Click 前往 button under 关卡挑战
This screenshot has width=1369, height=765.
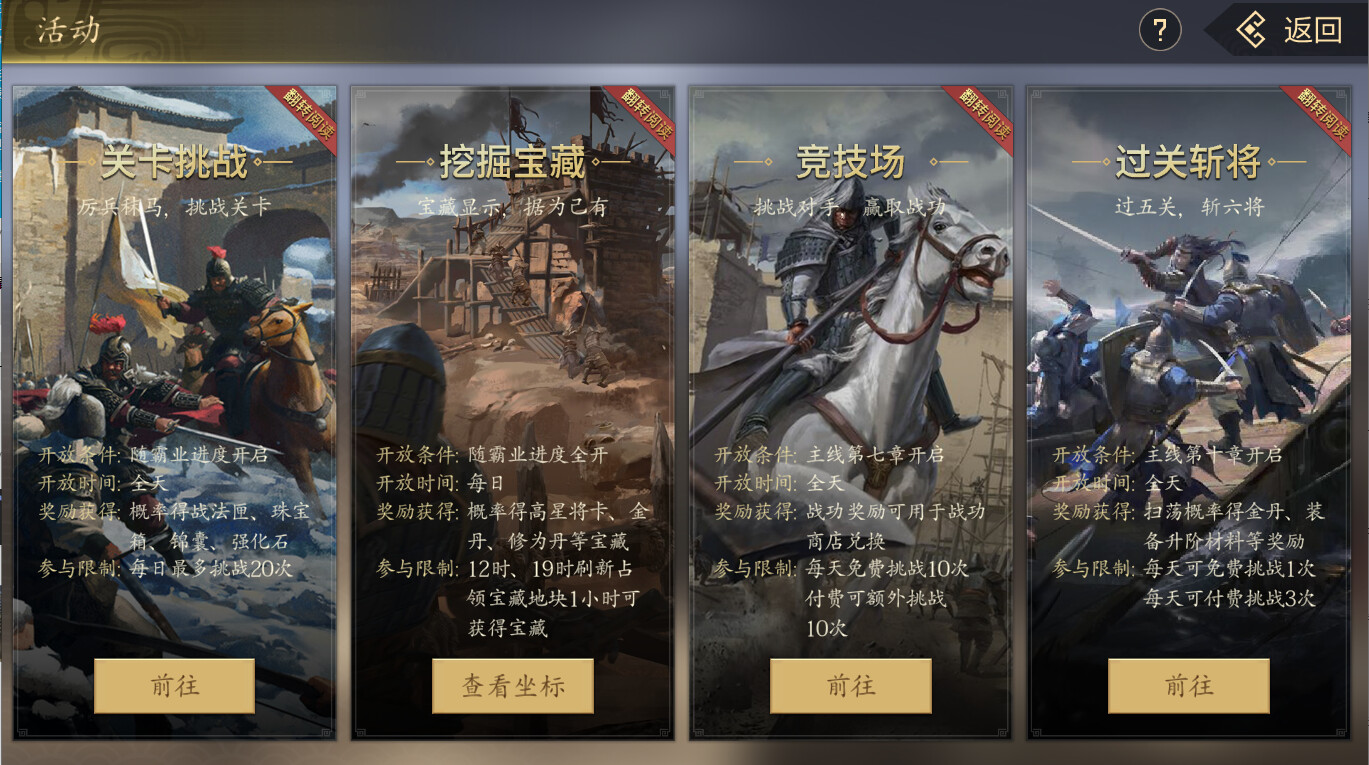(x=175, y=685)
